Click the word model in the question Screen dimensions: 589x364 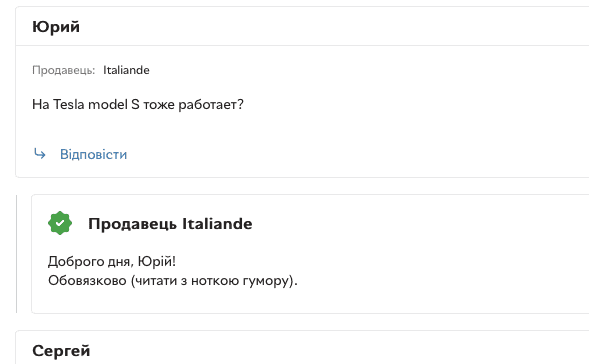click(x=108, y=104)
